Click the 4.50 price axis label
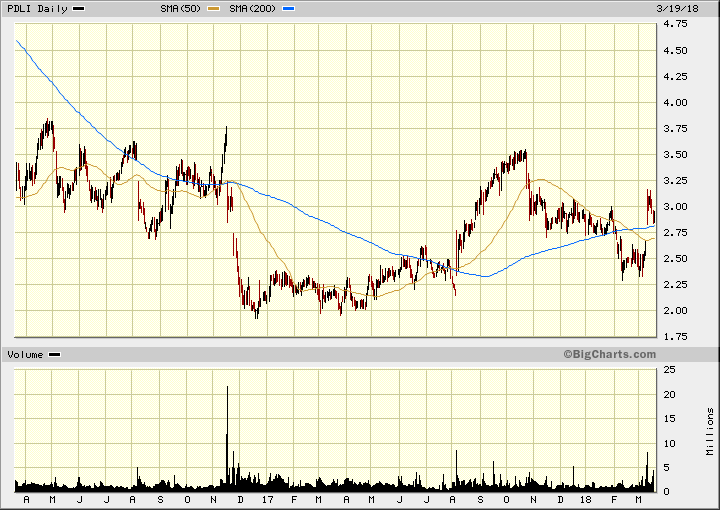The height and width of the screenshot is (510, 720). (x=675, y=50)
